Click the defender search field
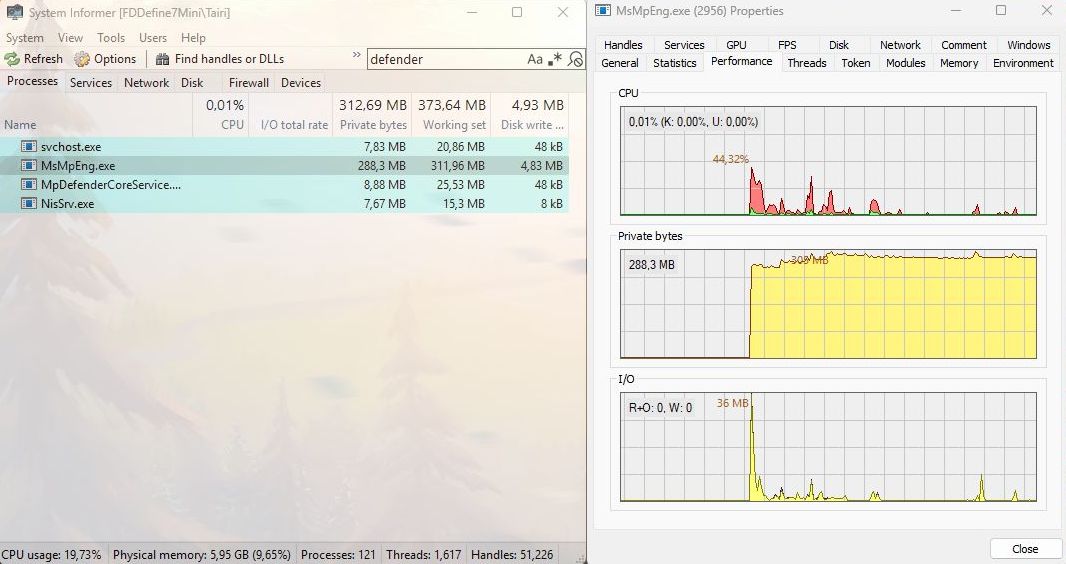Image resolution: width=1066 pixels, height=564 pixels. click(445, 59)
